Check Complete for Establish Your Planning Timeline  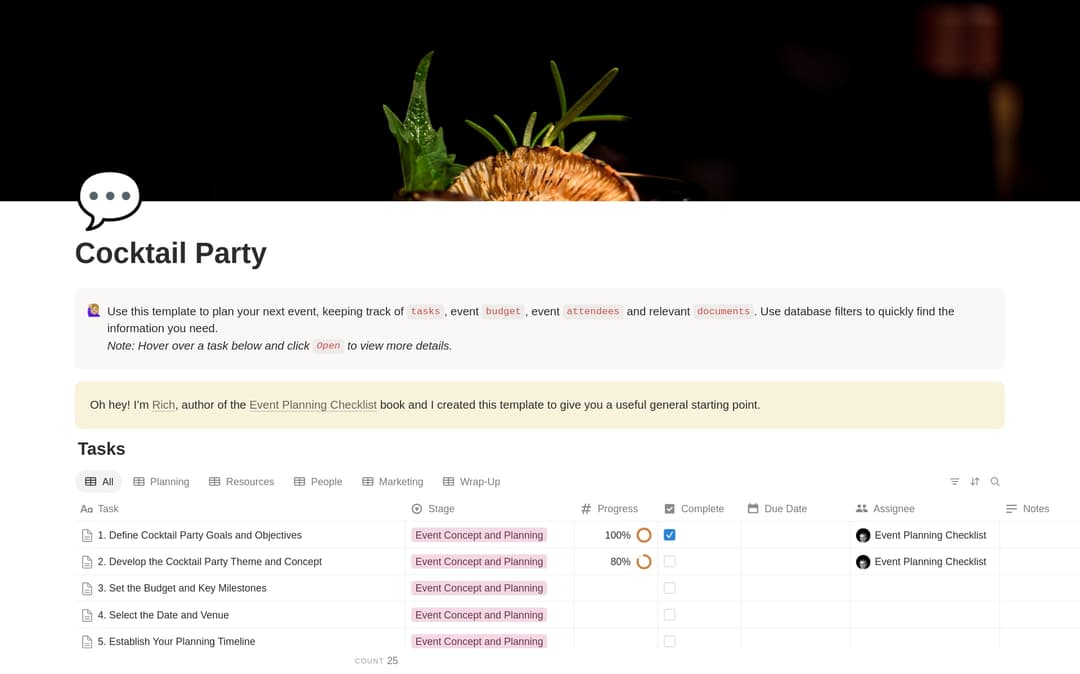(669, 641)
